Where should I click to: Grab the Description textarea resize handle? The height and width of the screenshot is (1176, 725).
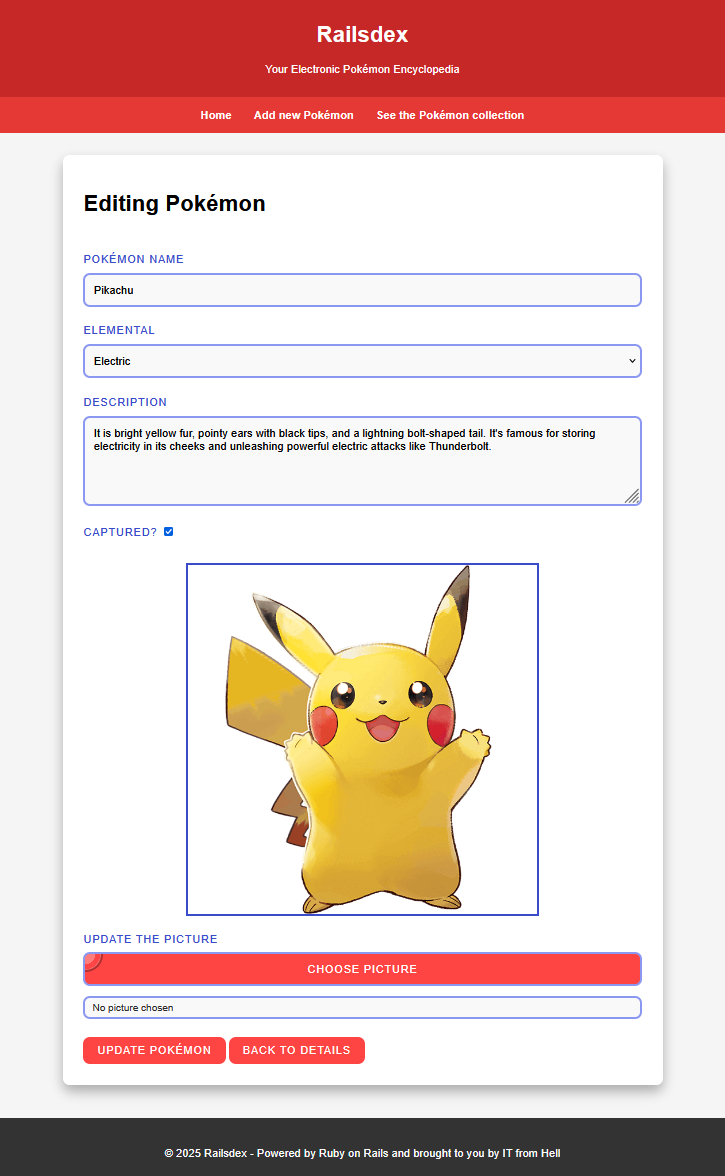coord(632,496)
